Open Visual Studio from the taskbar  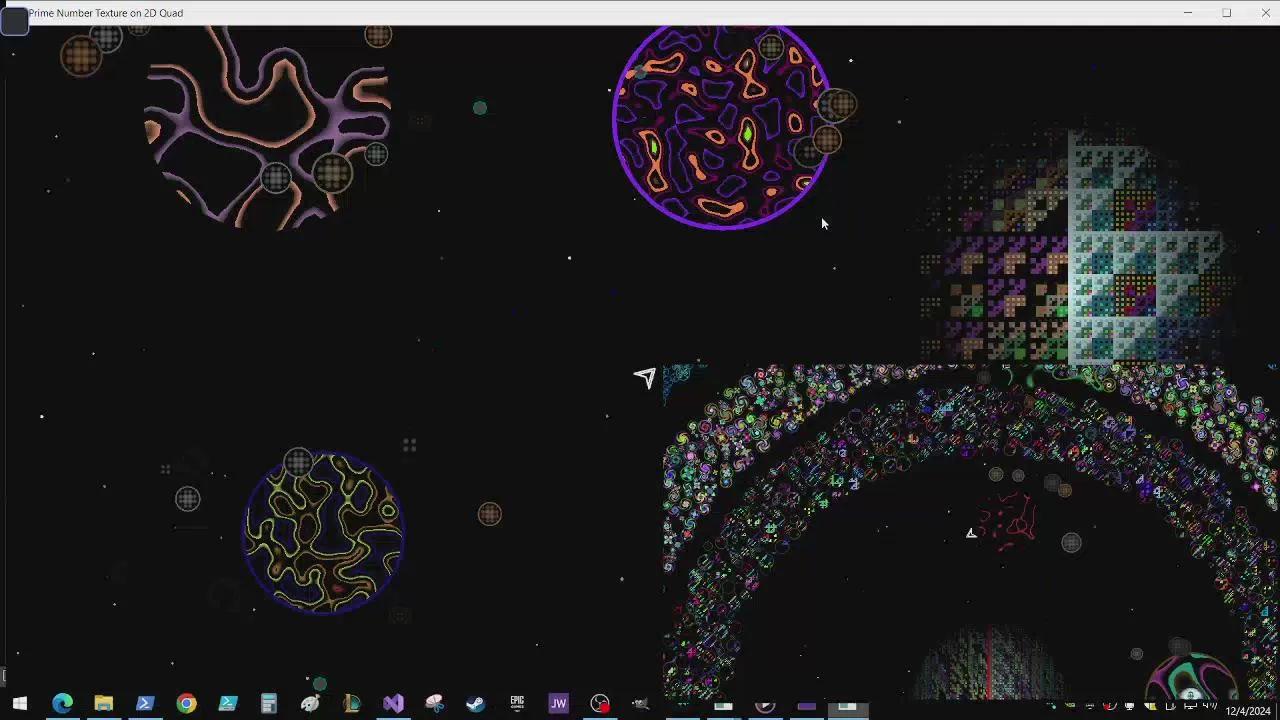click(393, 703)
